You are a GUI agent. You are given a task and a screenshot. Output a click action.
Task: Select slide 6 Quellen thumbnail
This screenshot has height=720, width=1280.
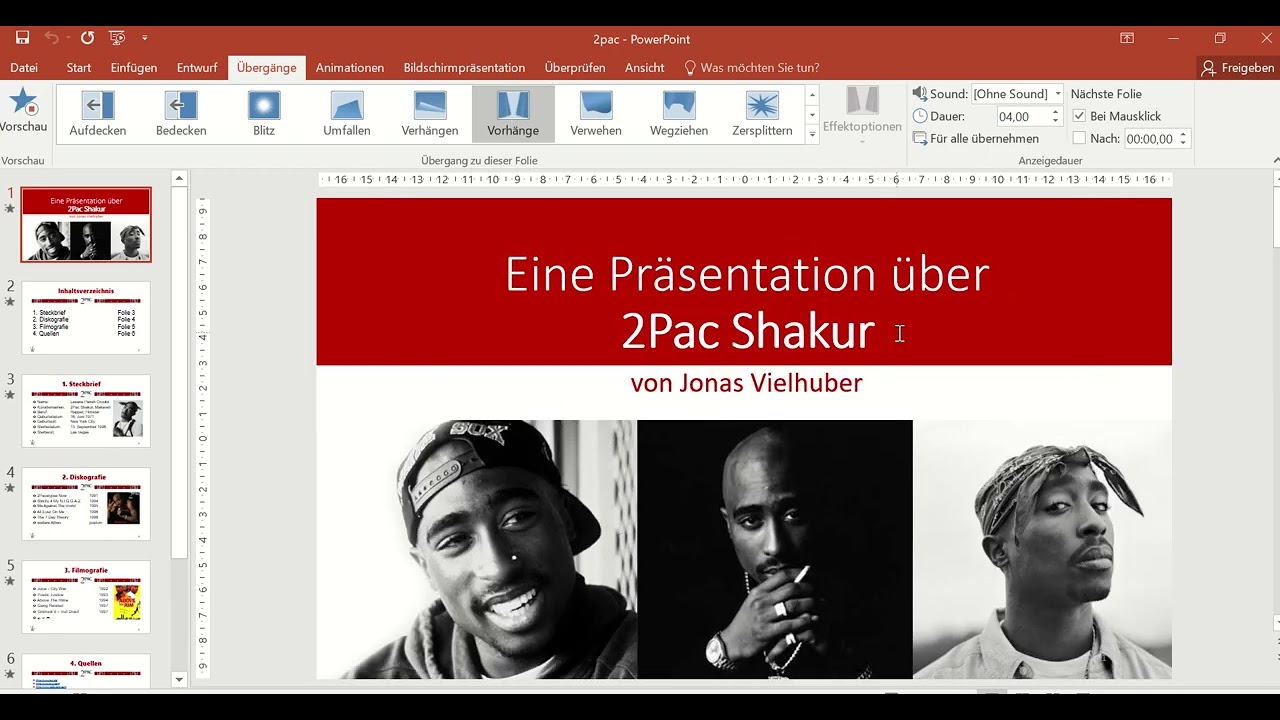(x=86, y=671)
